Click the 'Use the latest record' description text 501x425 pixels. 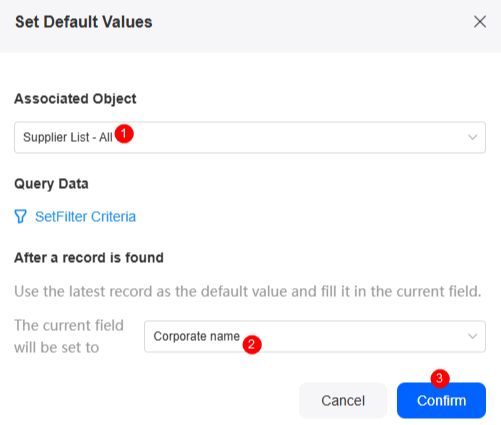[x=248, y=291]
